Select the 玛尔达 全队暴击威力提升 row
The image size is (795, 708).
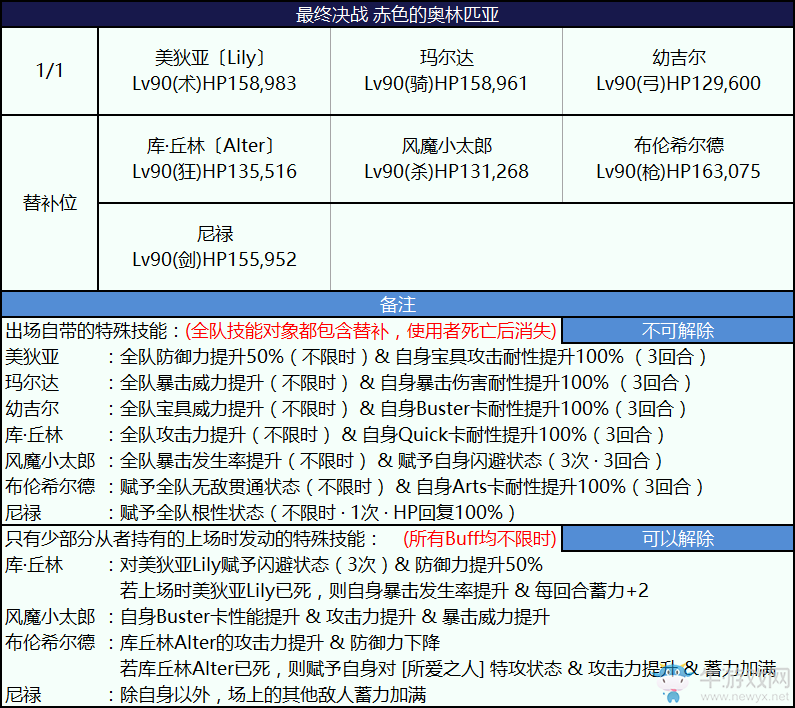click(x=348, y=382)
